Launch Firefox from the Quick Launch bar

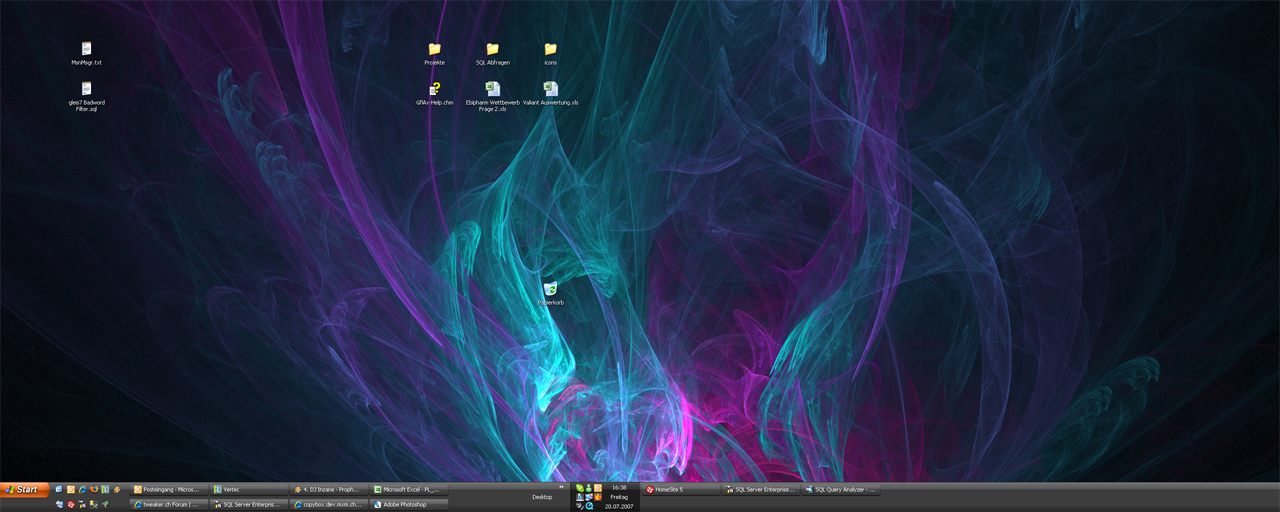(94, 489)
